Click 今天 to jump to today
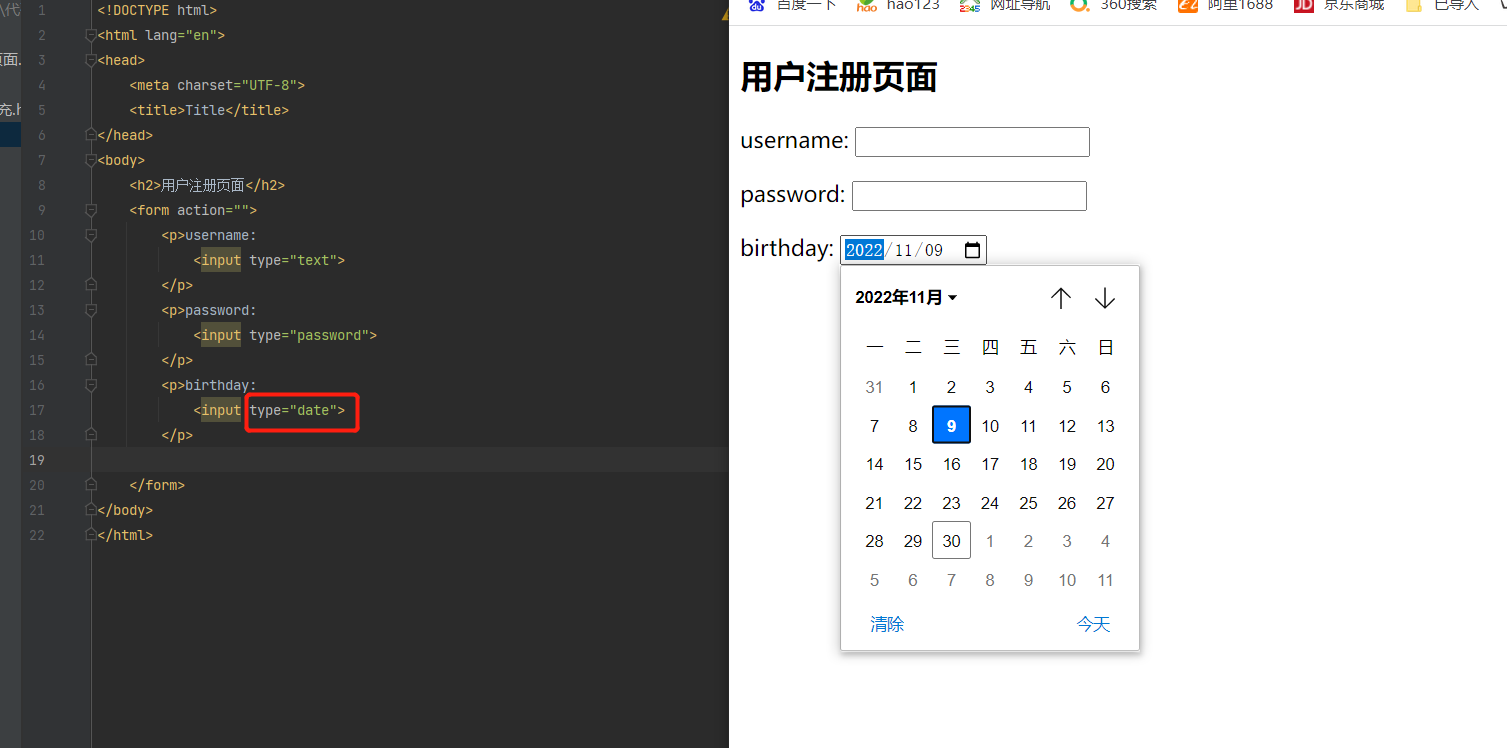 [1093, 625]
